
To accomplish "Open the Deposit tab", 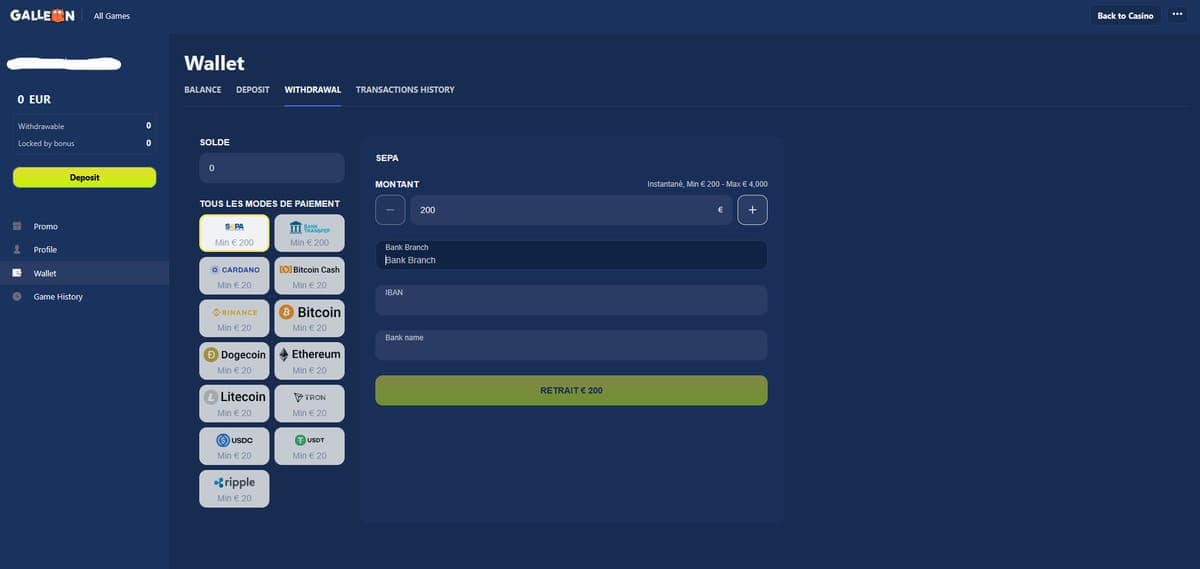I will pos(253,90).
